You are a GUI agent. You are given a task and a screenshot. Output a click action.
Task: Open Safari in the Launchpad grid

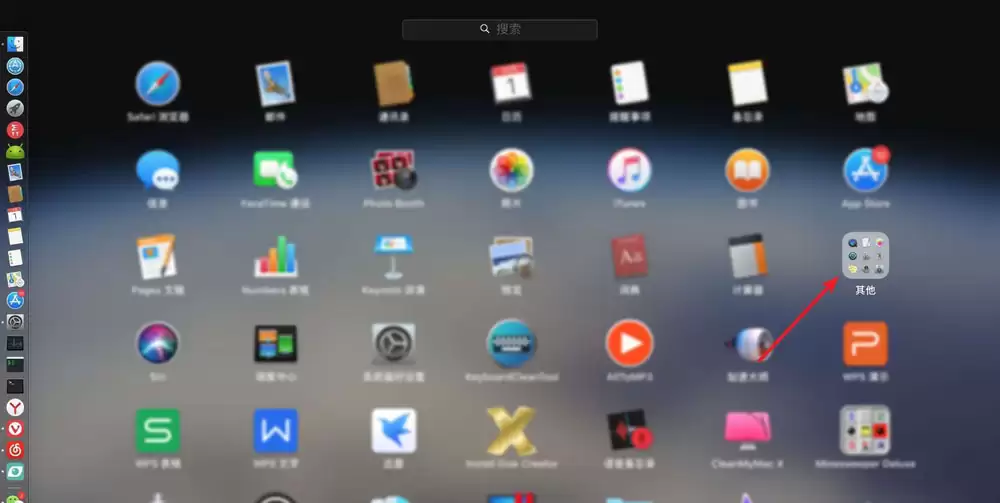click(x=158, y=84)
